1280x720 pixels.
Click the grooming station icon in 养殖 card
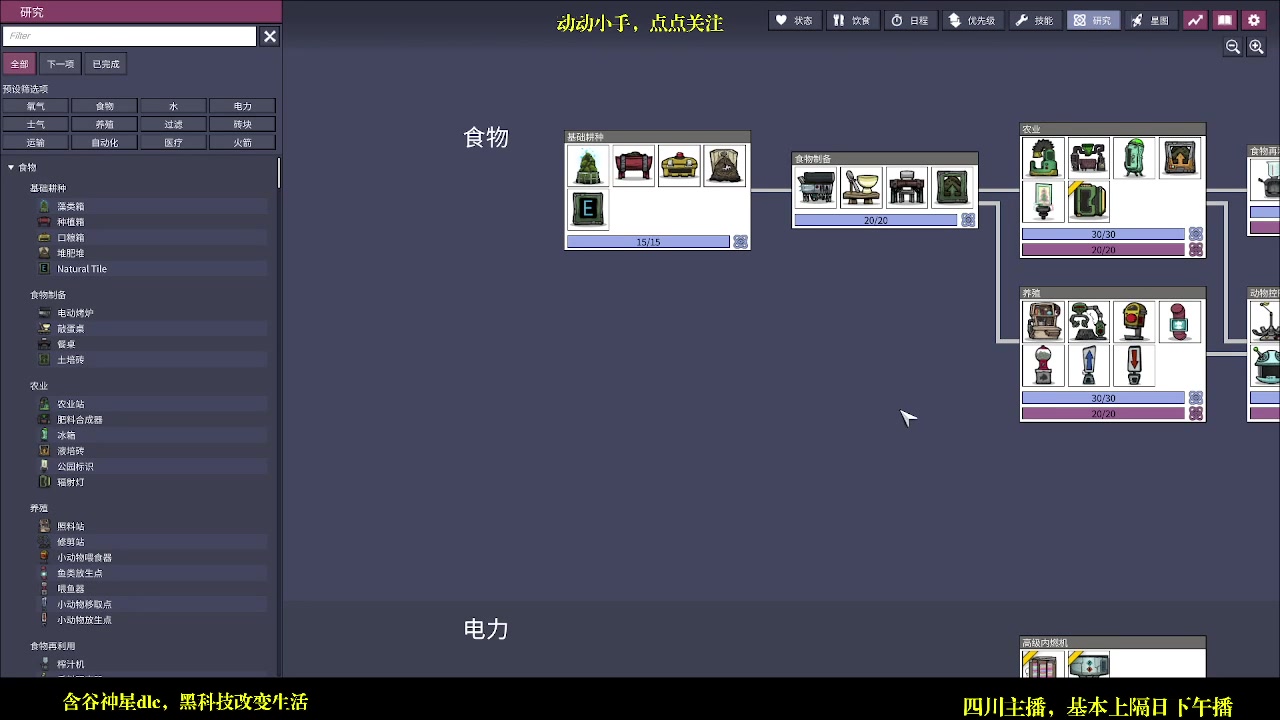click(x=1043, y=322)
